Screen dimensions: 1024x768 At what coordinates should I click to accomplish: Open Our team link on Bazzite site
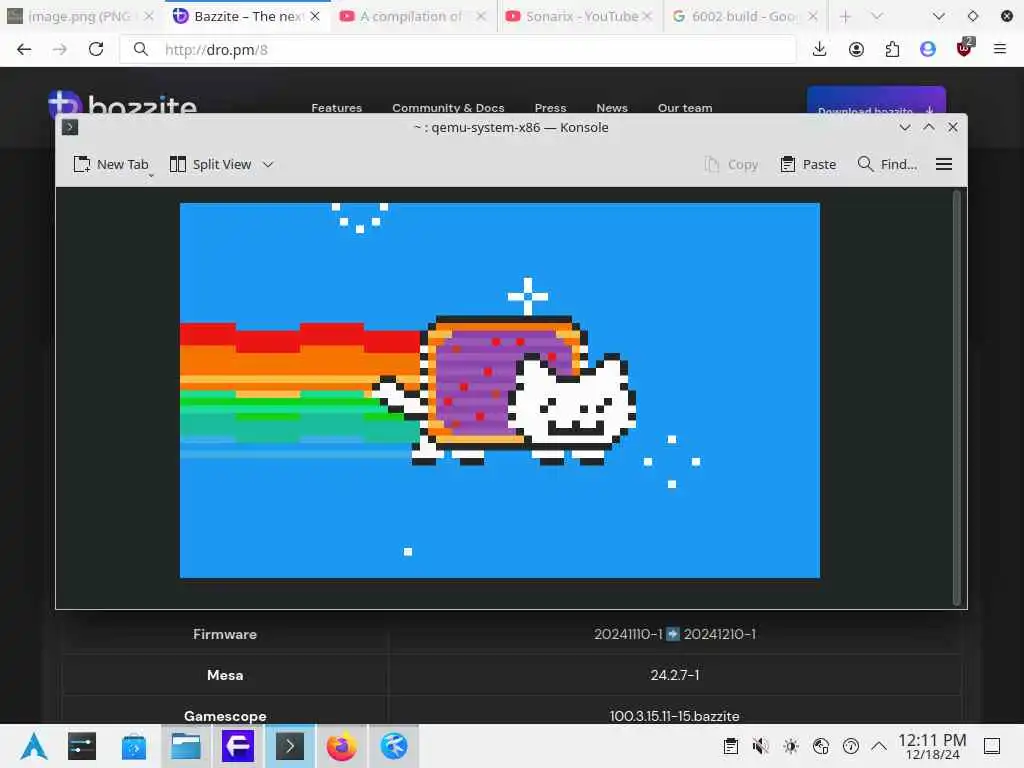point(685,108)
